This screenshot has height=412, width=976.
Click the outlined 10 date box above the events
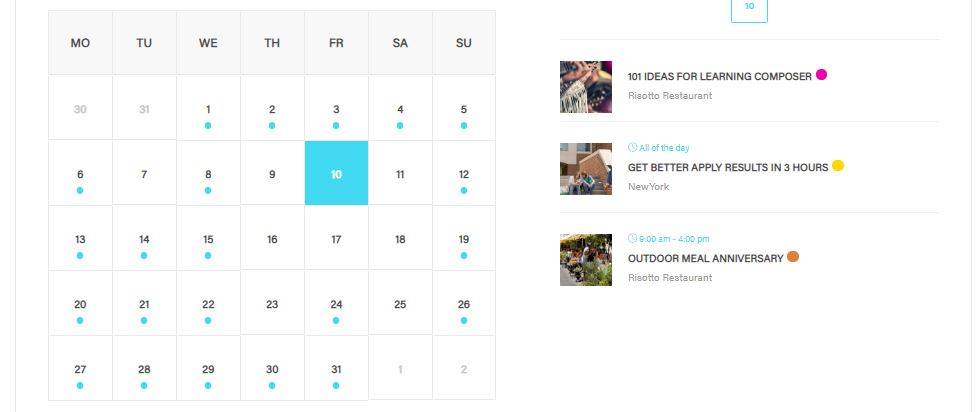(749, 9)
